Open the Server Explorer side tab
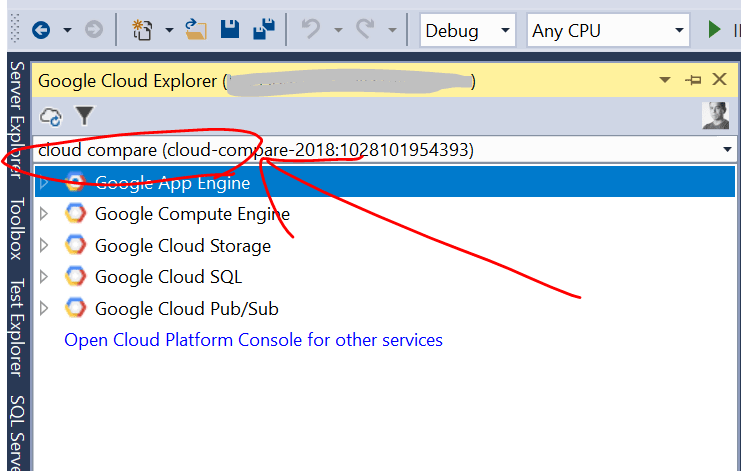 tap(17, 120)
